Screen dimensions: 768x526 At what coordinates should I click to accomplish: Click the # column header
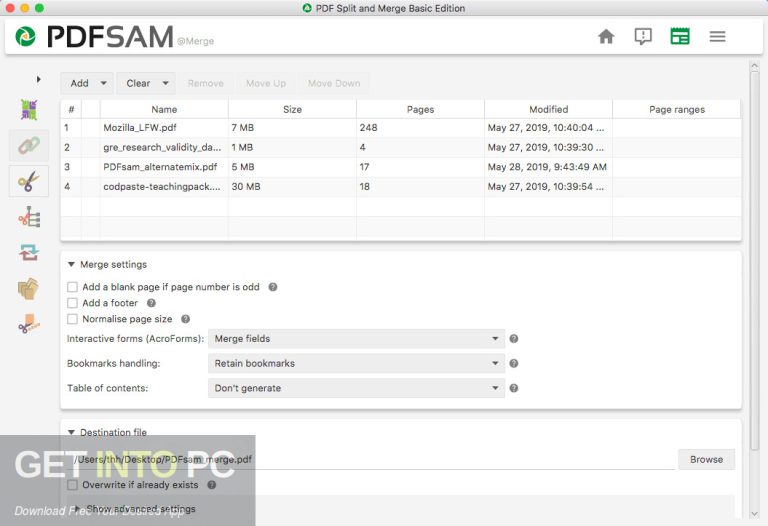pyautogui.click(x=72, y=109)
